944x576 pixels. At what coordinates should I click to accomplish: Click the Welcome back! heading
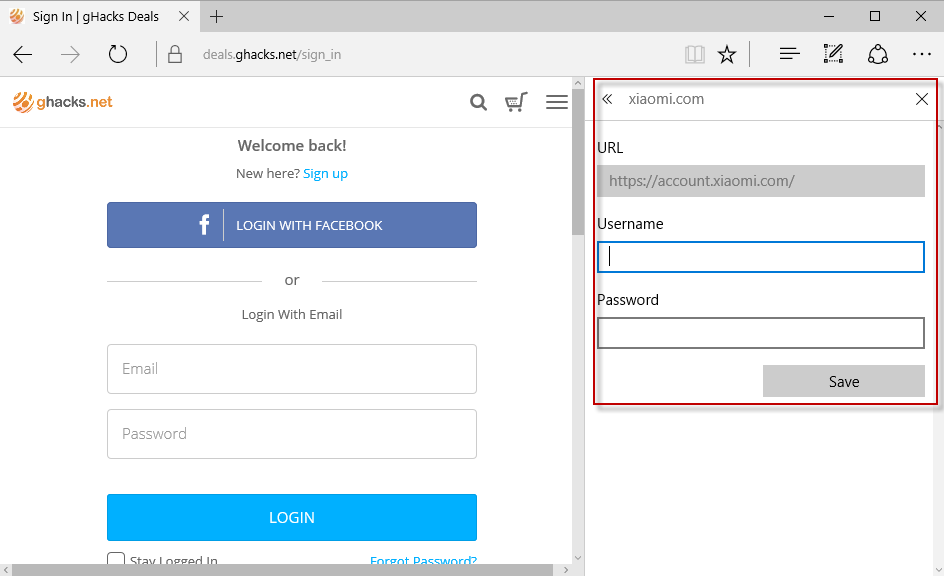(x=292, y=146)
